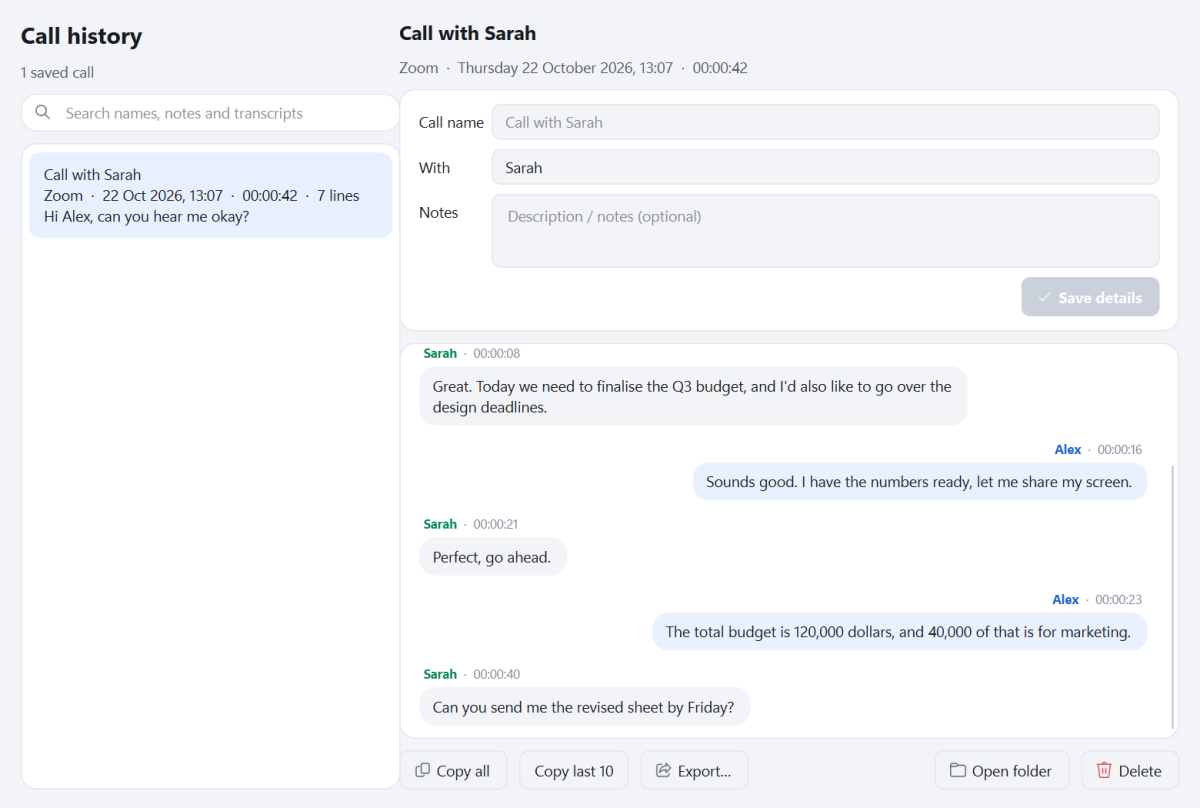Click the Open folder icon

tap(958, 770)
